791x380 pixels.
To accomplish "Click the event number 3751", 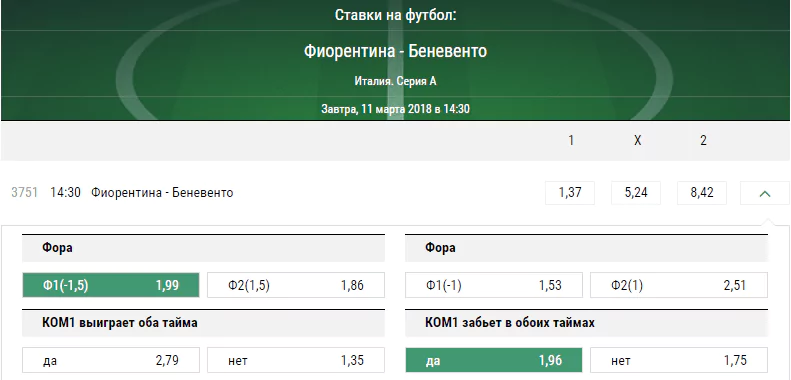I will click(x=24, y=193).
